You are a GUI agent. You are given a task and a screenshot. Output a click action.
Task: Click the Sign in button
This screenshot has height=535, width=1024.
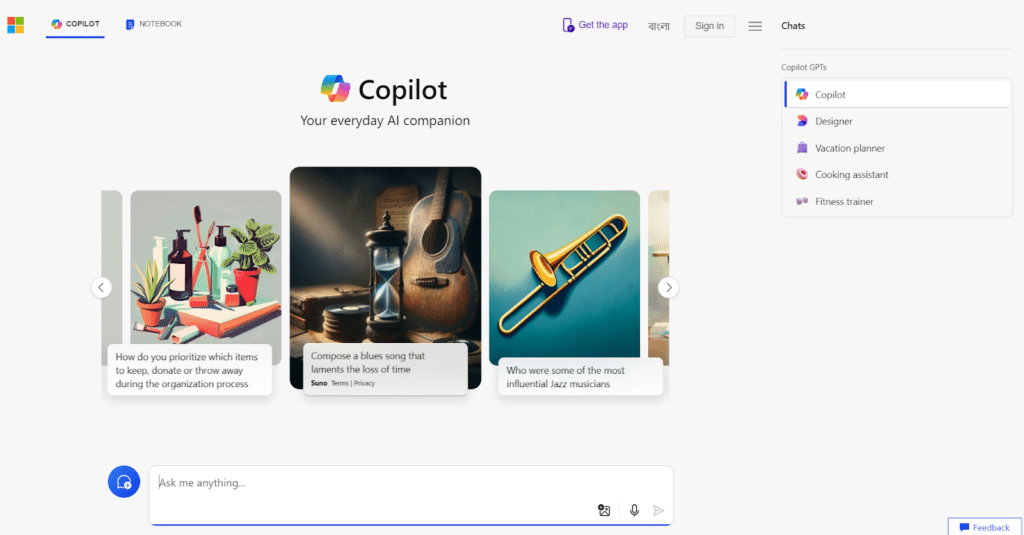(x=709, y=25)
